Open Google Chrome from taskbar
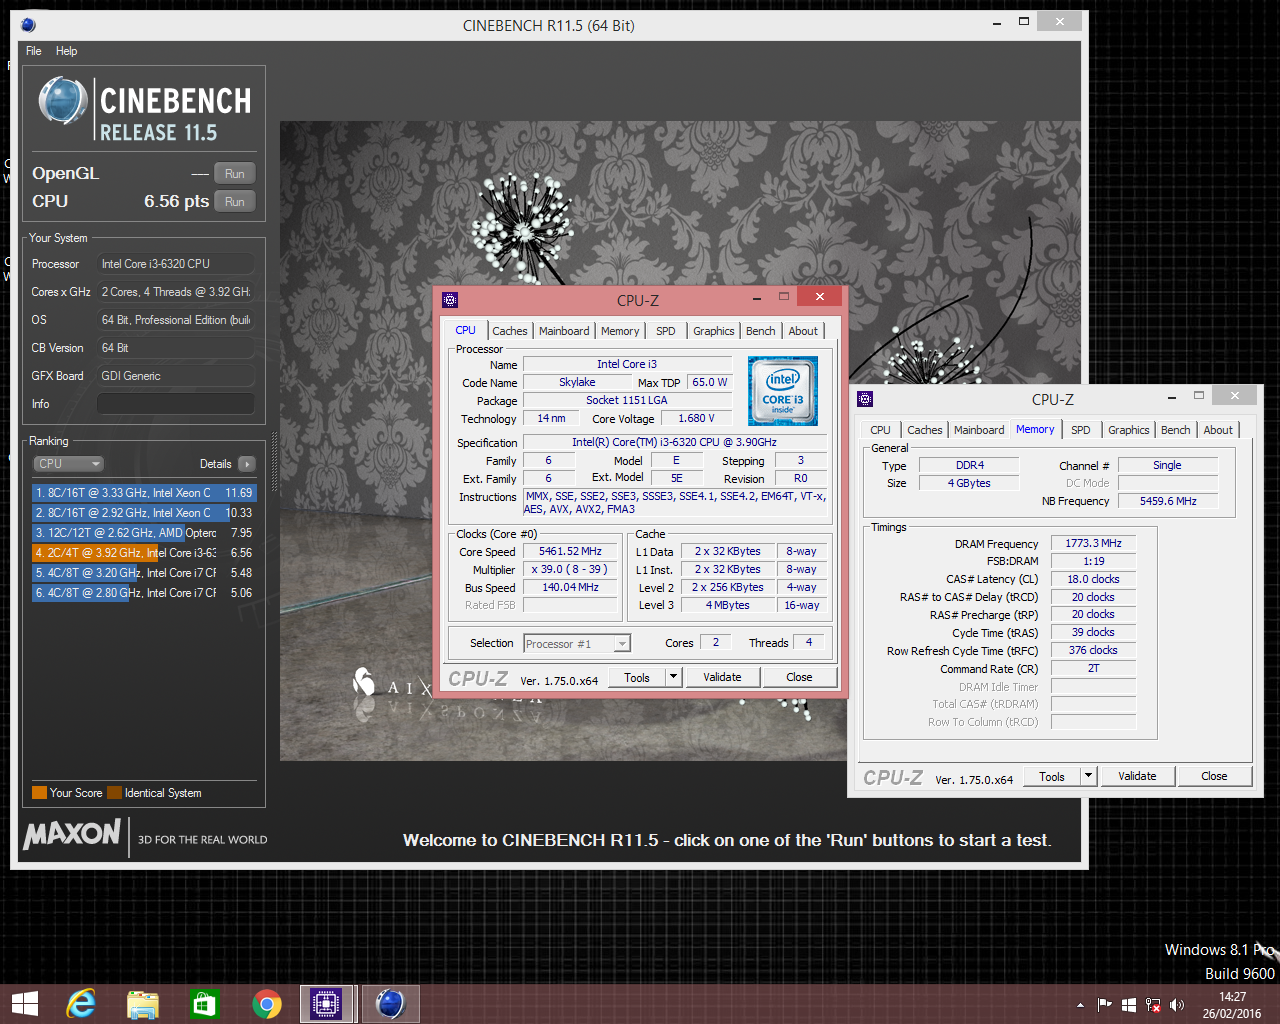1280x1024 pixels. pos(266,1004)
